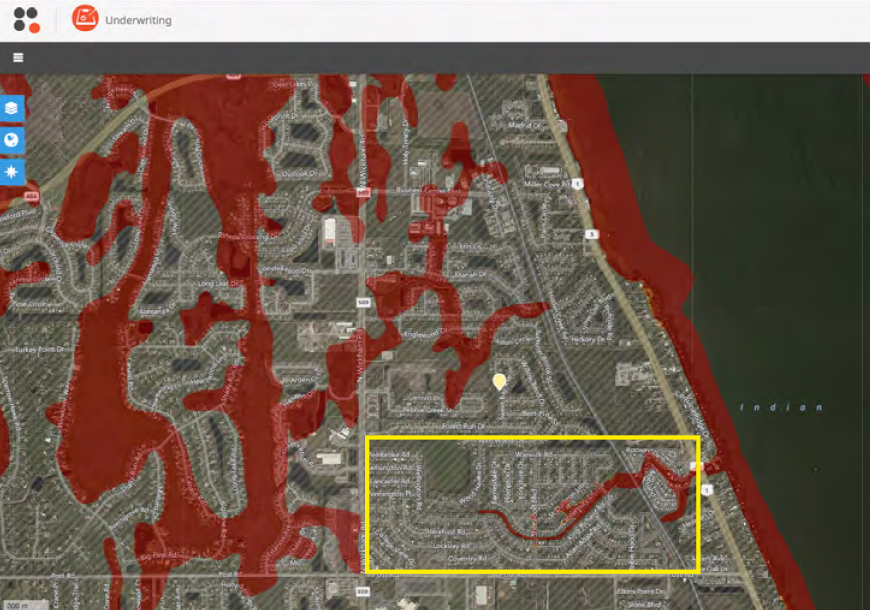Click the orange Underwriting app icon

[x=85, y=18]
